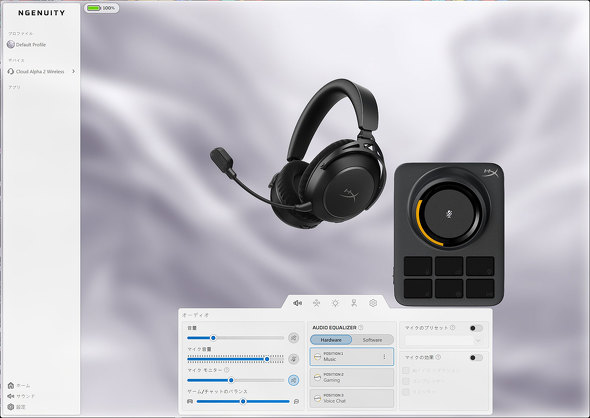
Task: Click the game/chat balance slider handle
Action: point(243,401)
